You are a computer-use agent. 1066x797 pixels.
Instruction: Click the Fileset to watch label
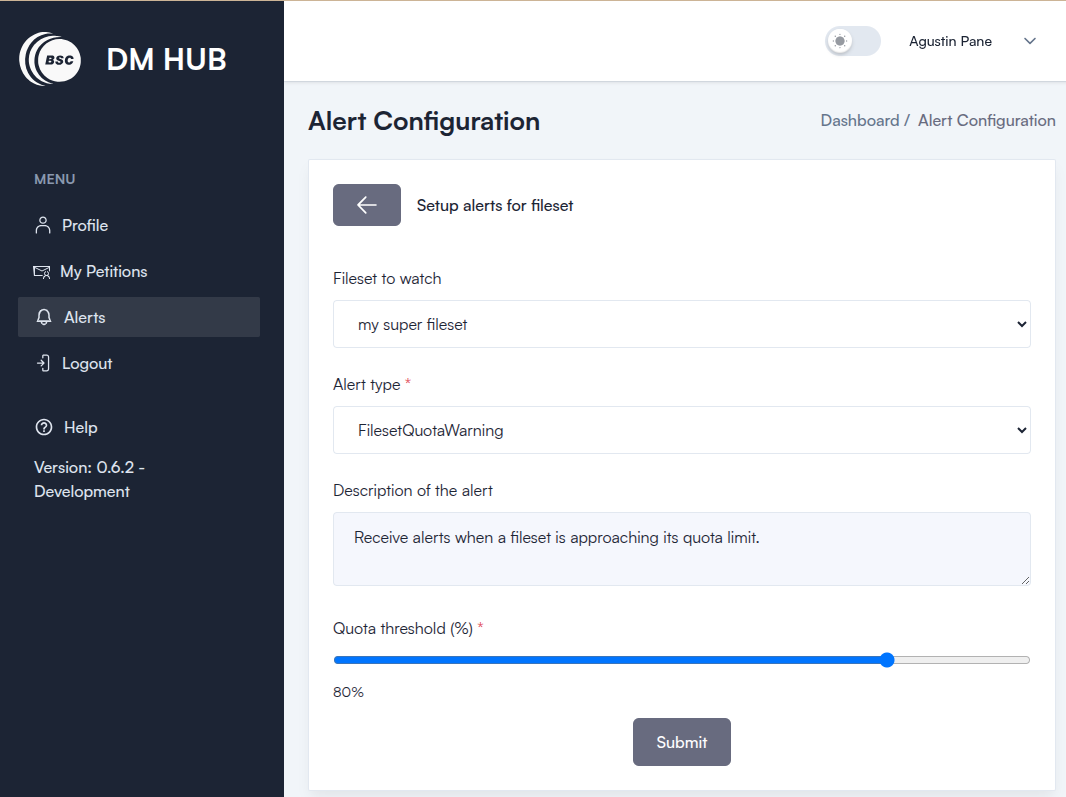387,279
